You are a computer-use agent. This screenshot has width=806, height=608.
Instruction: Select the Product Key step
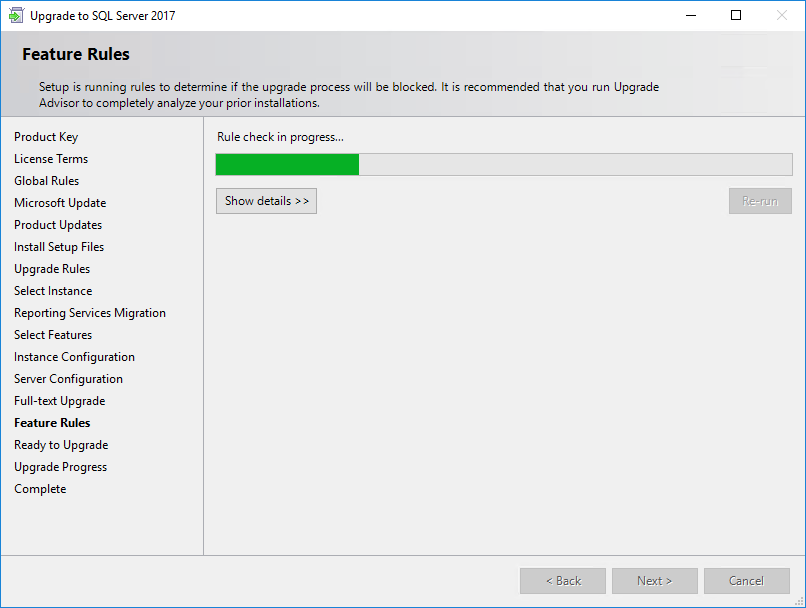46,137
